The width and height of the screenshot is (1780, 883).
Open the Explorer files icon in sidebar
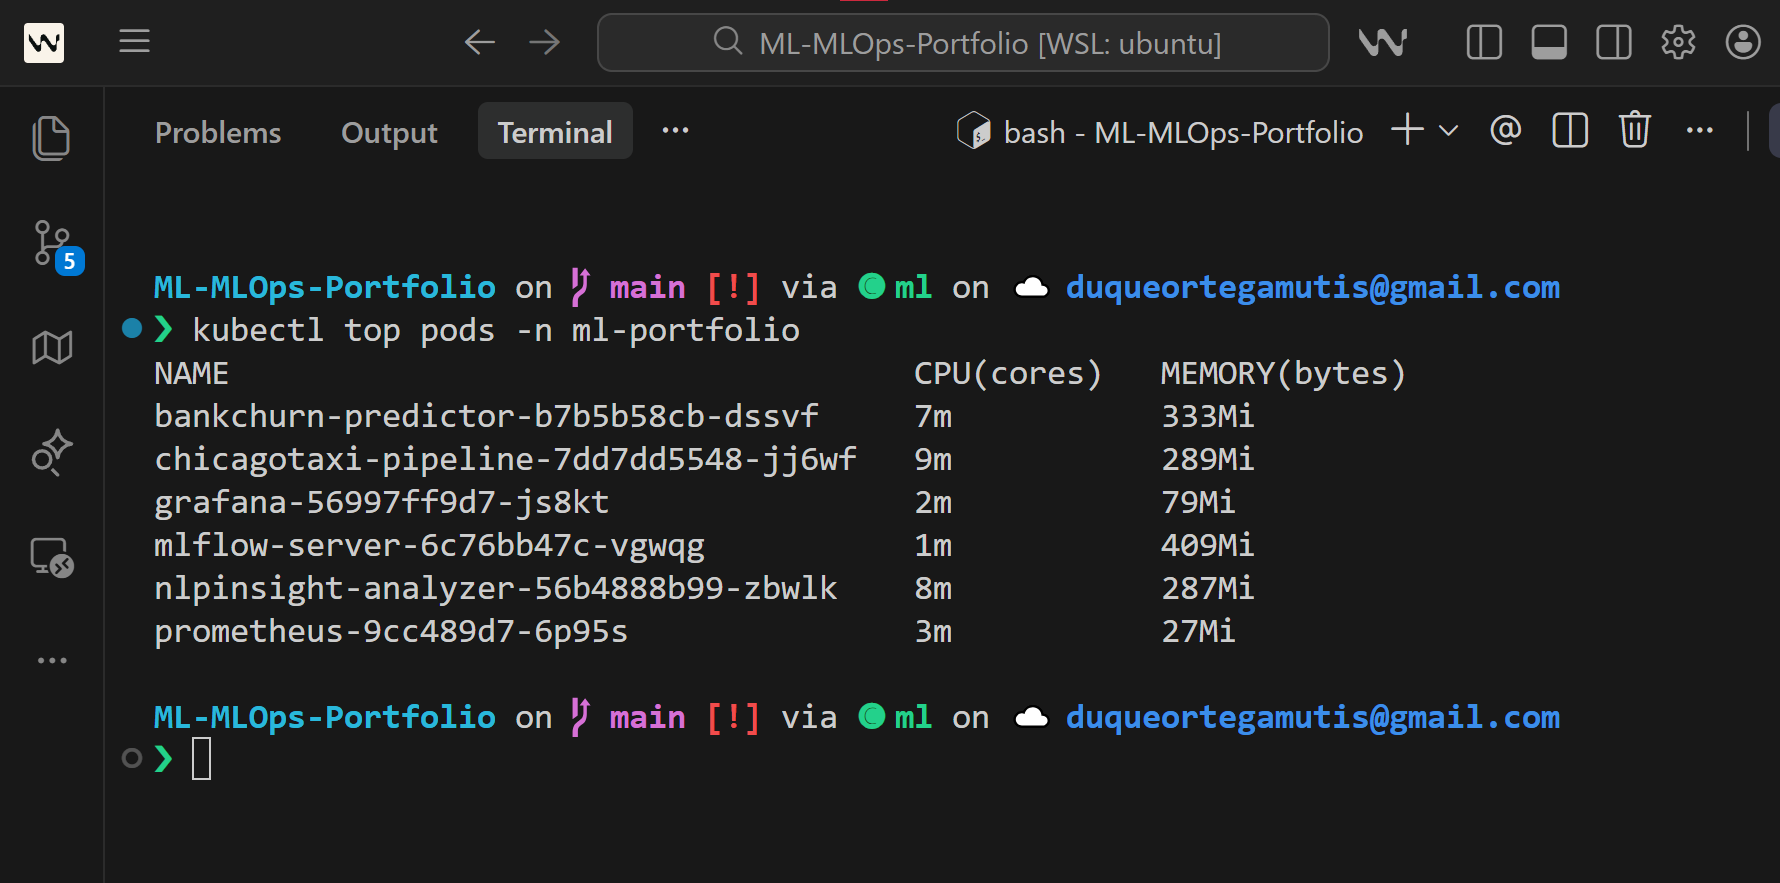(51, 138)
